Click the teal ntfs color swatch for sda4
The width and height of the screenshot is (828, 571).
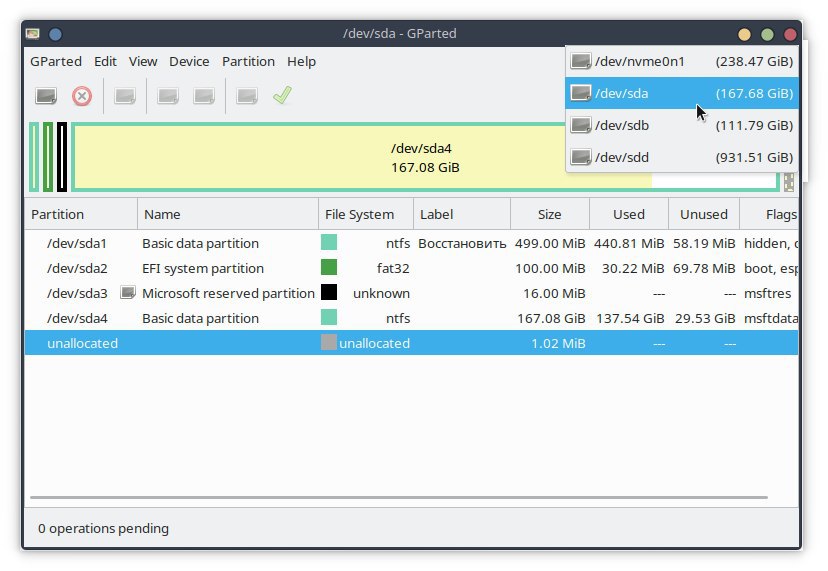pyautogui.click(x=328, y=317)
